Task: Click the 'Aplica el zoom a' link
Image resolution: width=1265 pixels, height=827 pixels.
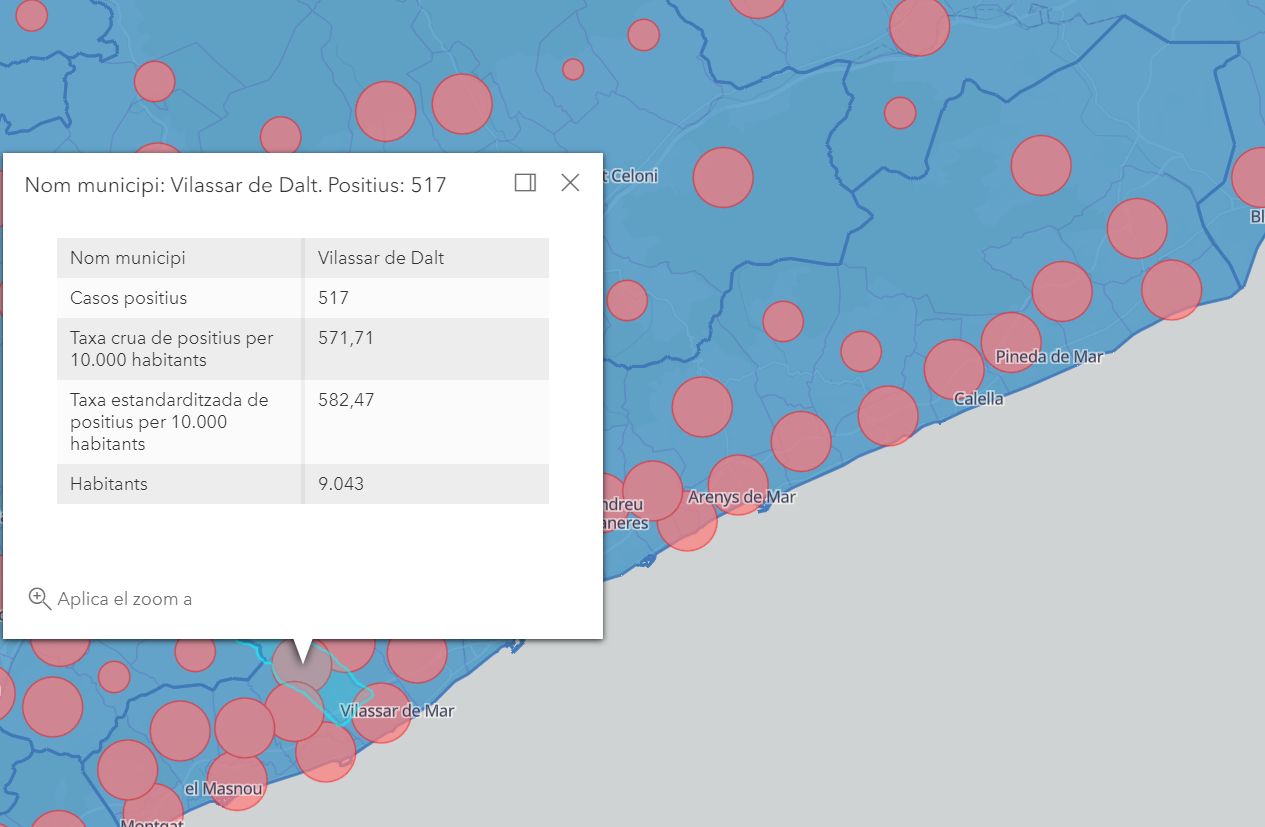Action: (x=125, y=599)
